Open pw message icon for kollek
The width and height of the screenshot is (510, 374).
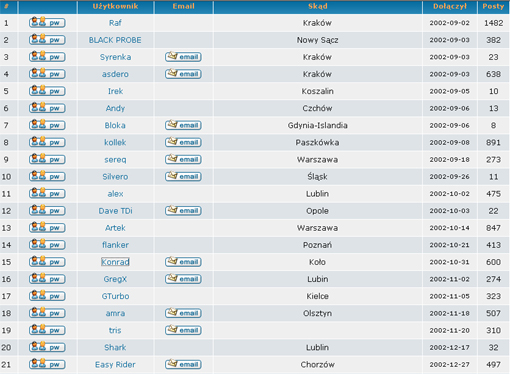point(47,142)
